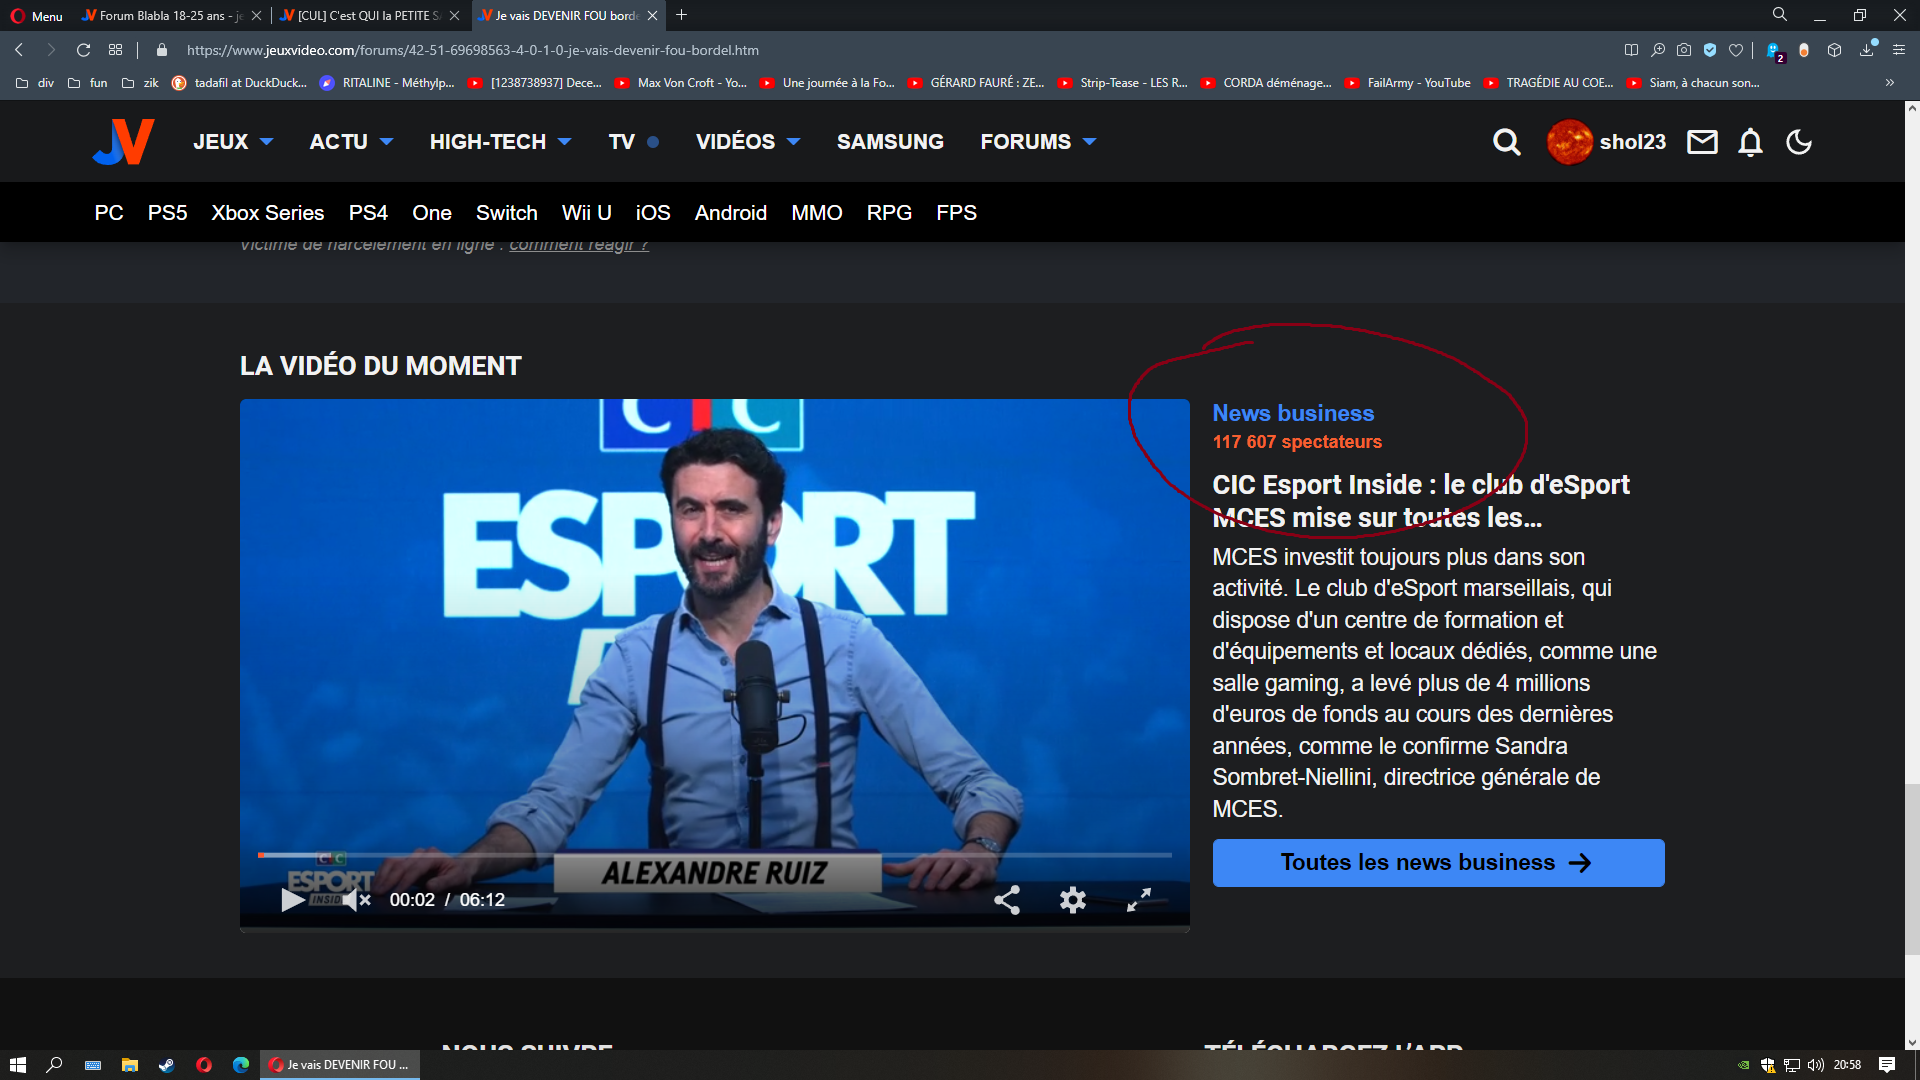The height and width of the screenshot is (1080, 1920).
Task: Open the private messages envelope icon
Action: point(1702,142)
